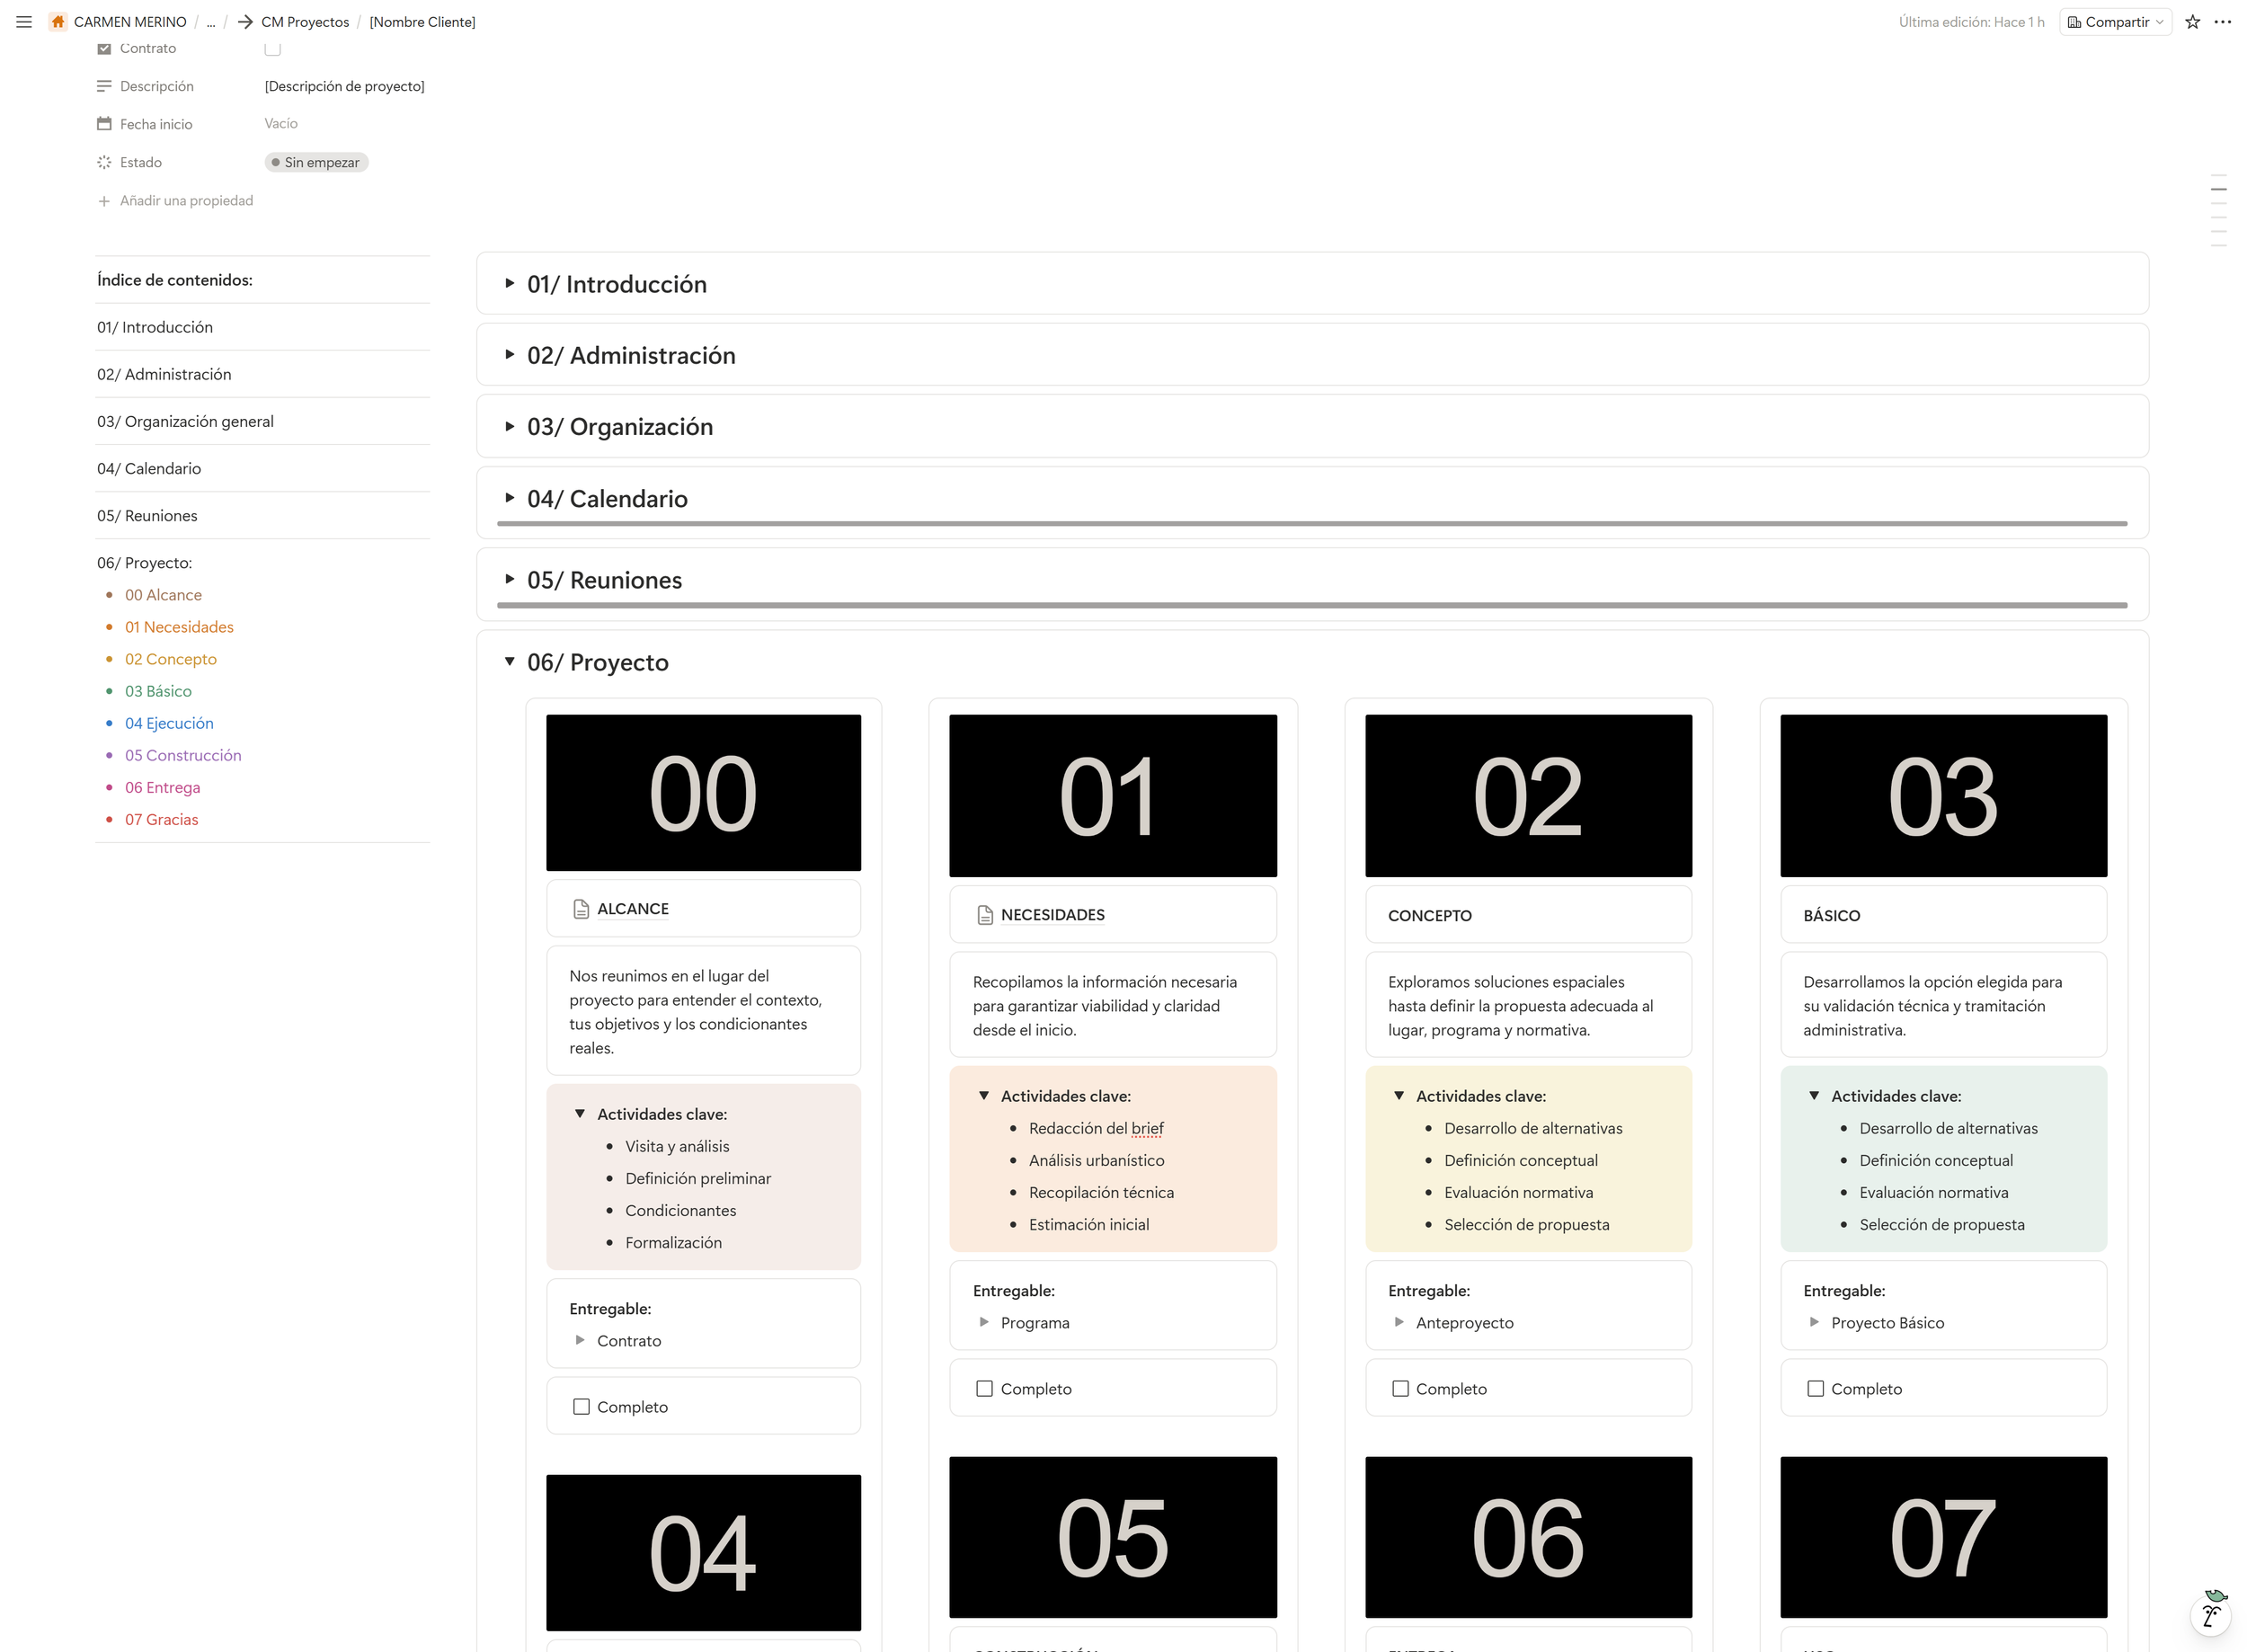Expand the 02/ Administración section
Image resolution: width=2247 pixels, height=1652 pixels.
click(x=509, y=354)
